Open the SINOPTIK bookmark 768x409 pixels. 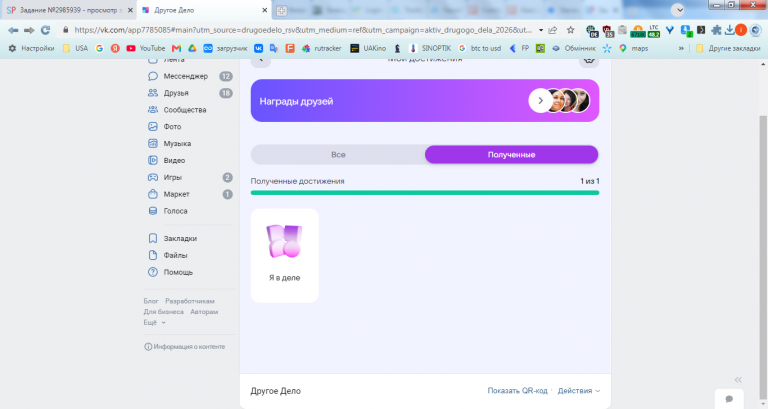click(x=430, y=48)
